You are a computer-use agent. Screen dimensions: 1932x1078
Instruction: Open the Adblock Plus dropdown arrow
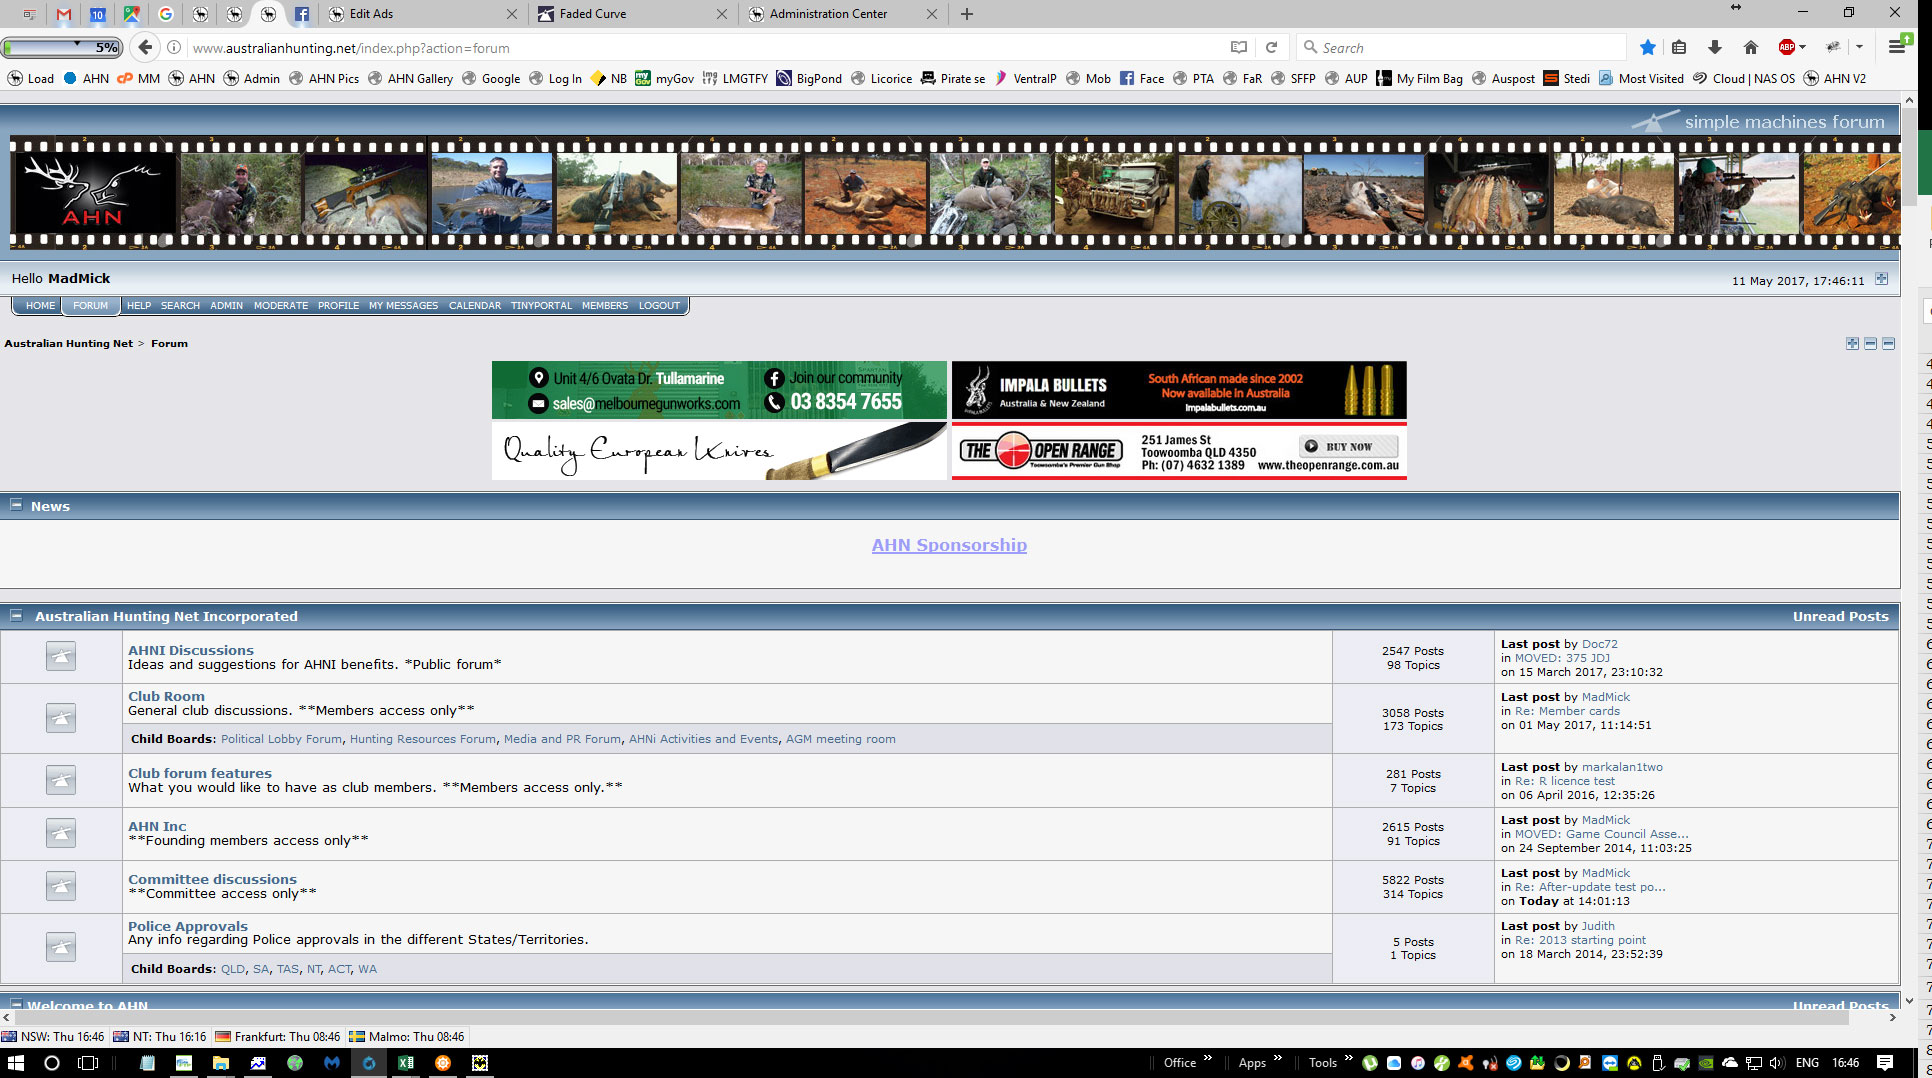[x=1803, y=47]
